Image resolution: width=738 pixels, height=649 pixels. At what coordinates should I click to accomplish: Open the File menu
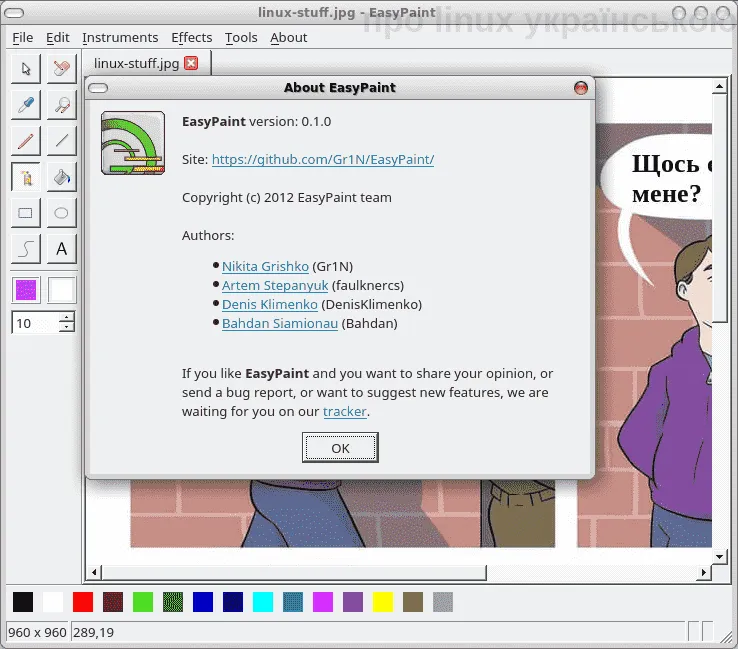click(23, 38)
